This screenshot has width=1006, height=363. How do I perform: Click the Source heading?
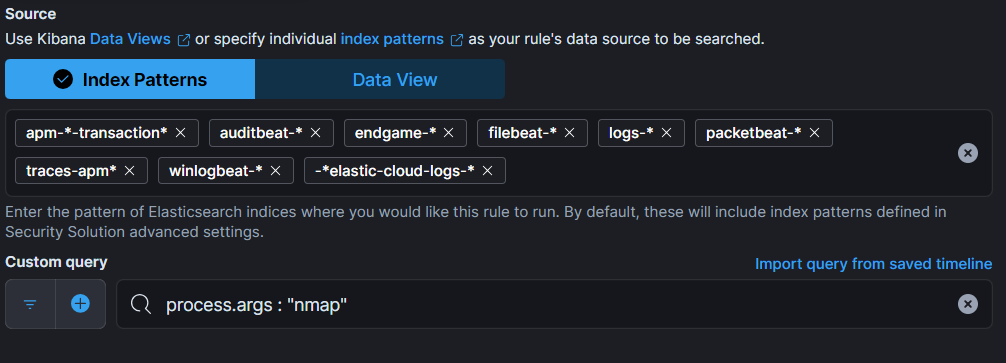coord(30,13)
